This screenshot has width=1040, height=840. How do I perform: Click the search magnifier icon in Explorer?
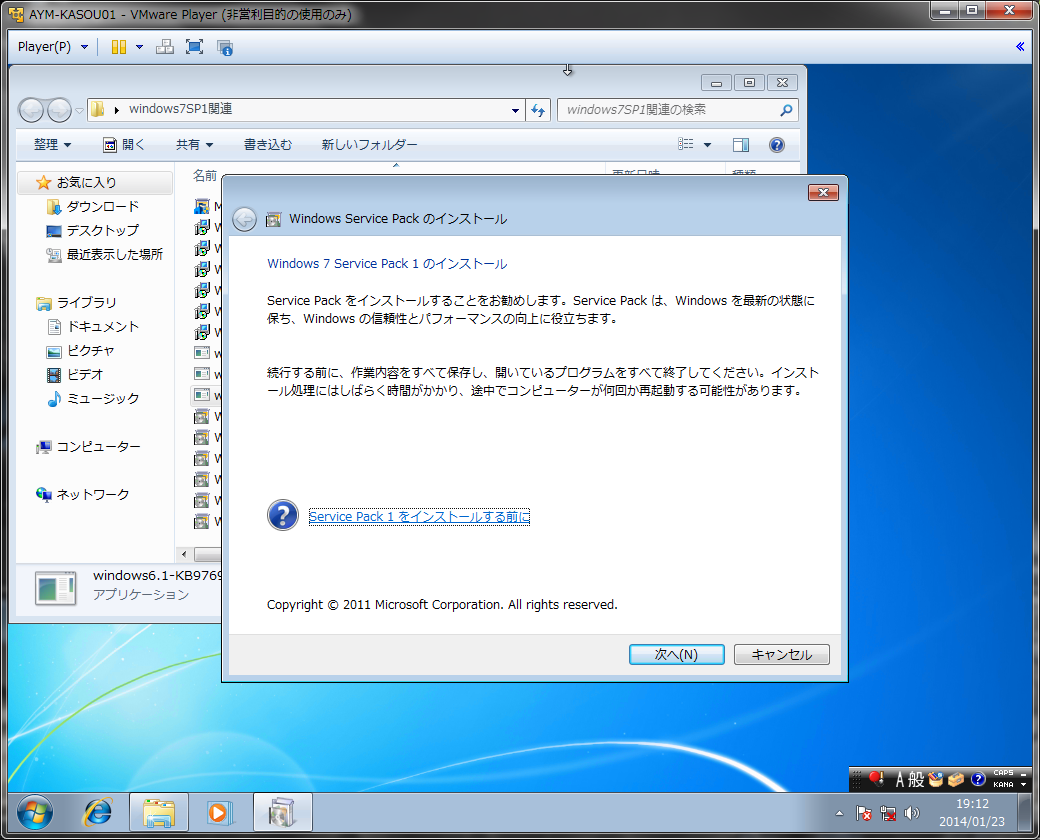click(787, 110)
